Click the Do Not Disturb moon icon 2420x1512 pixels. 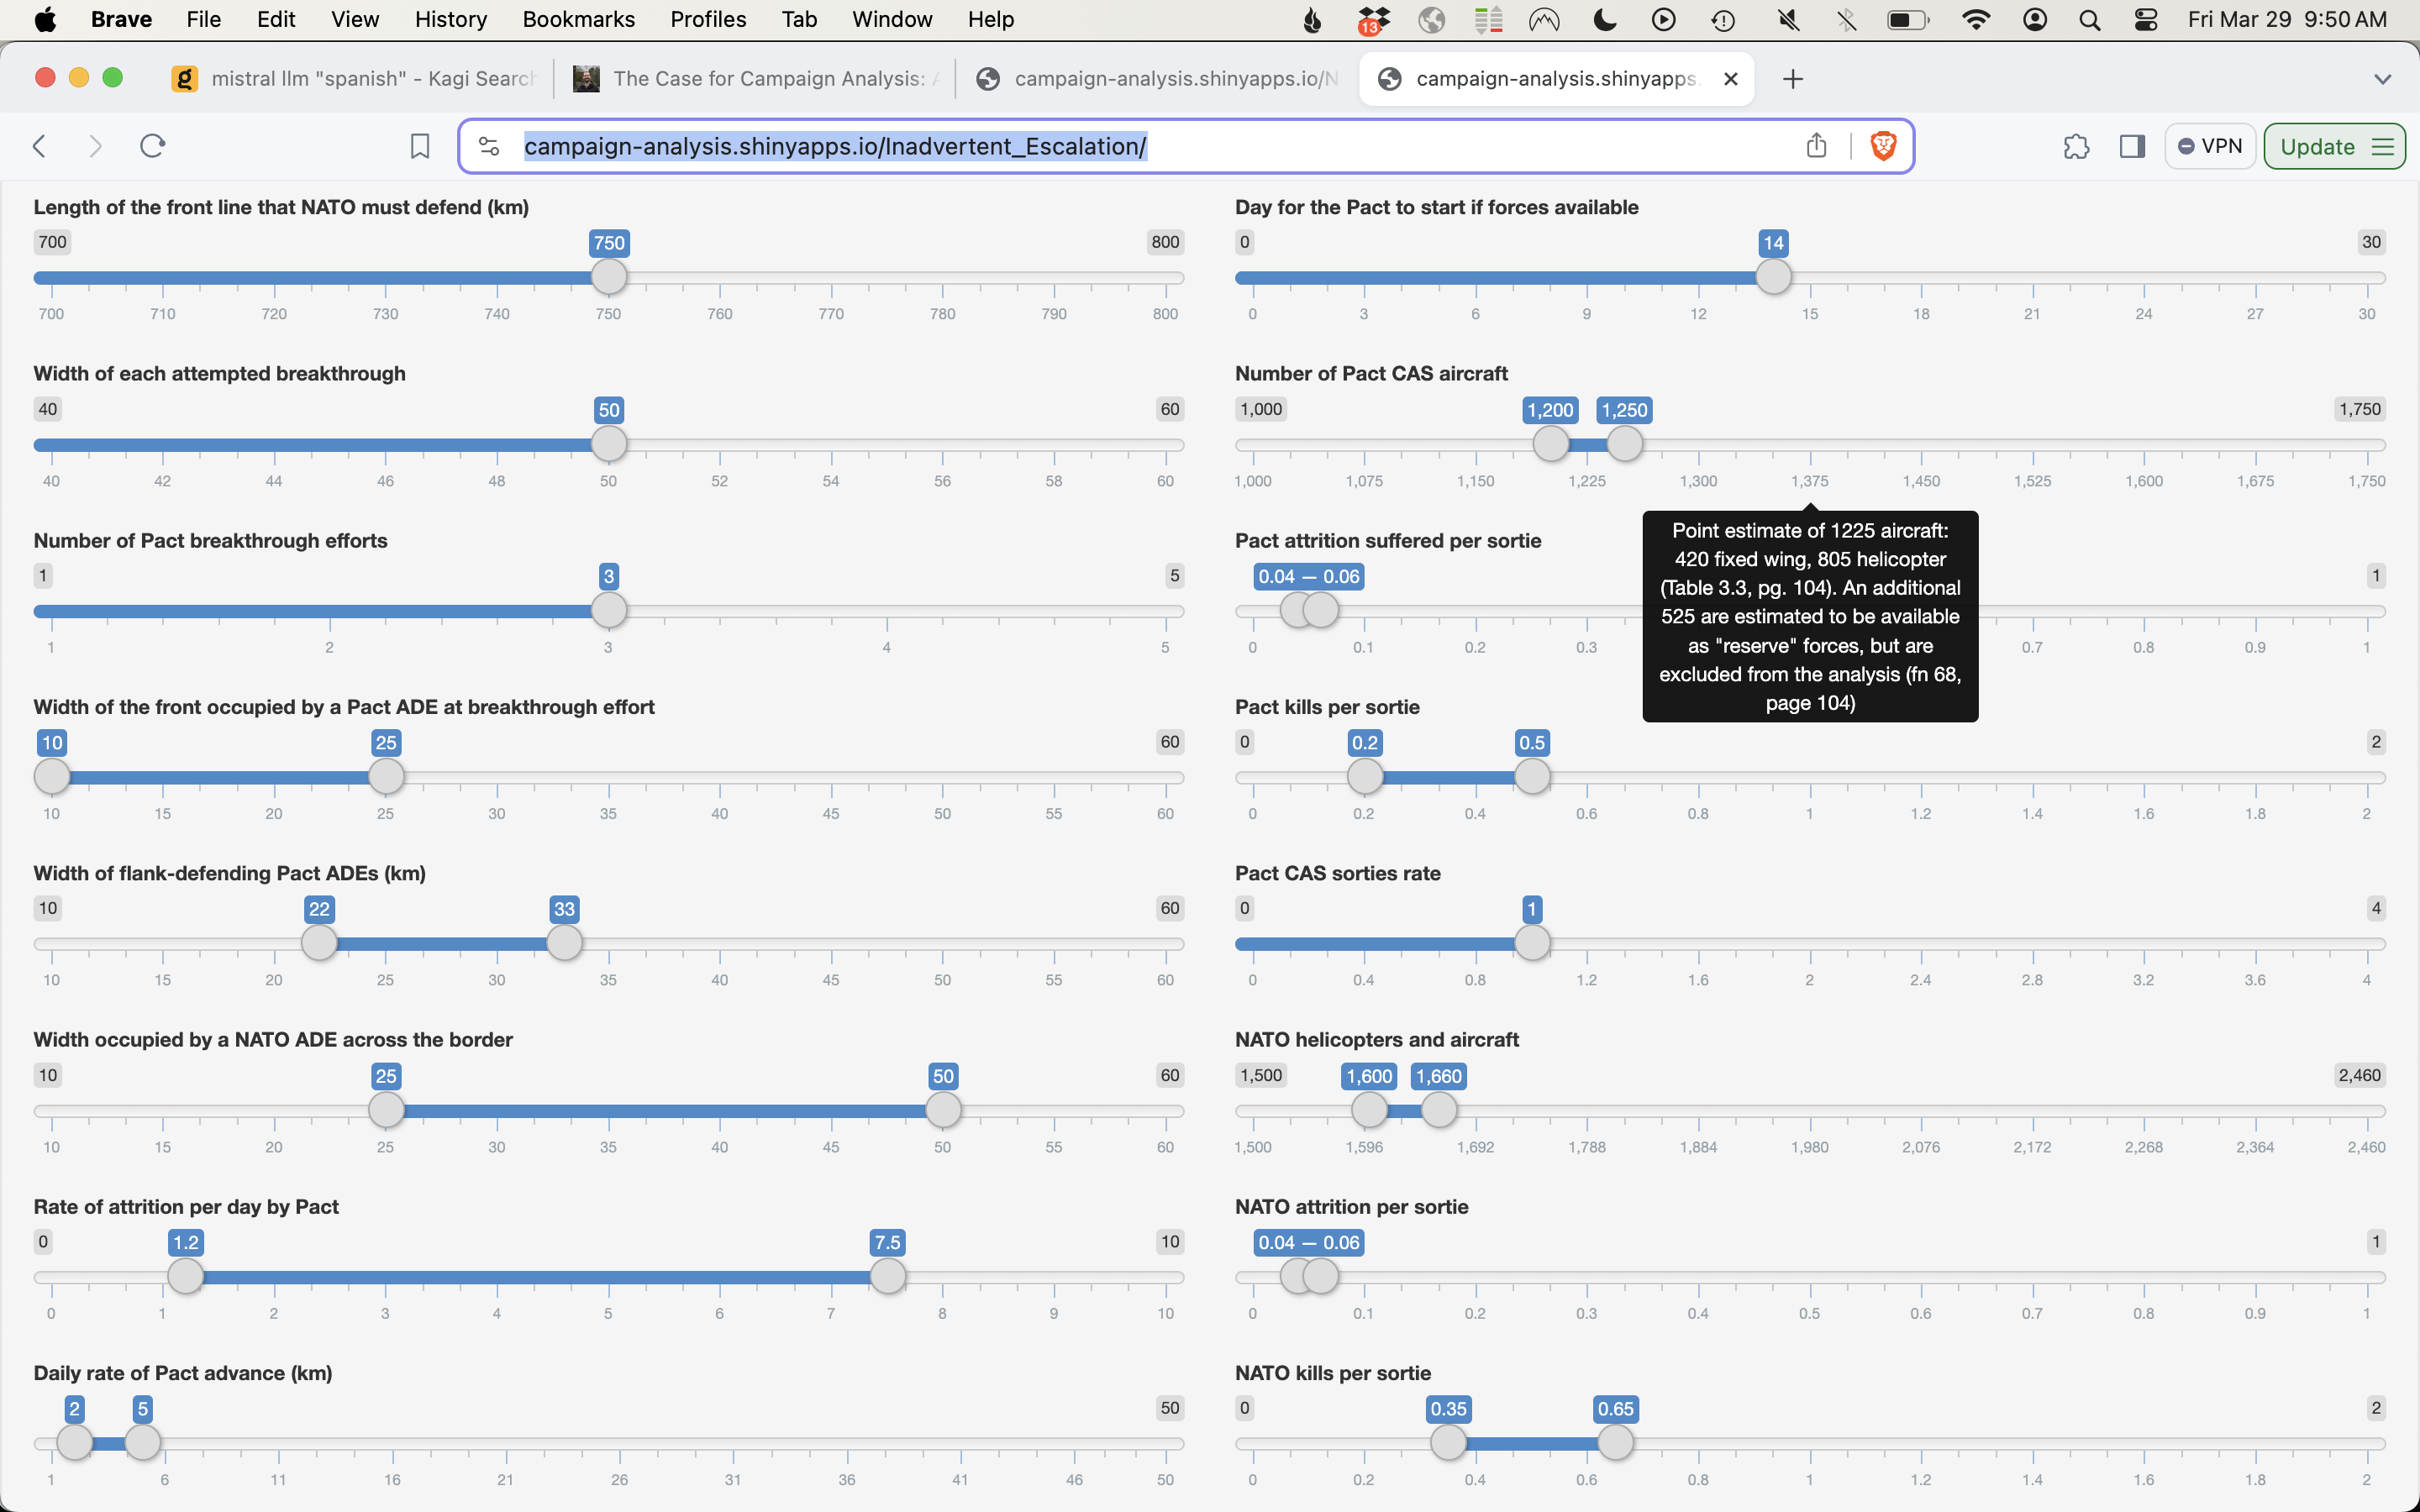coord(1604,19)
